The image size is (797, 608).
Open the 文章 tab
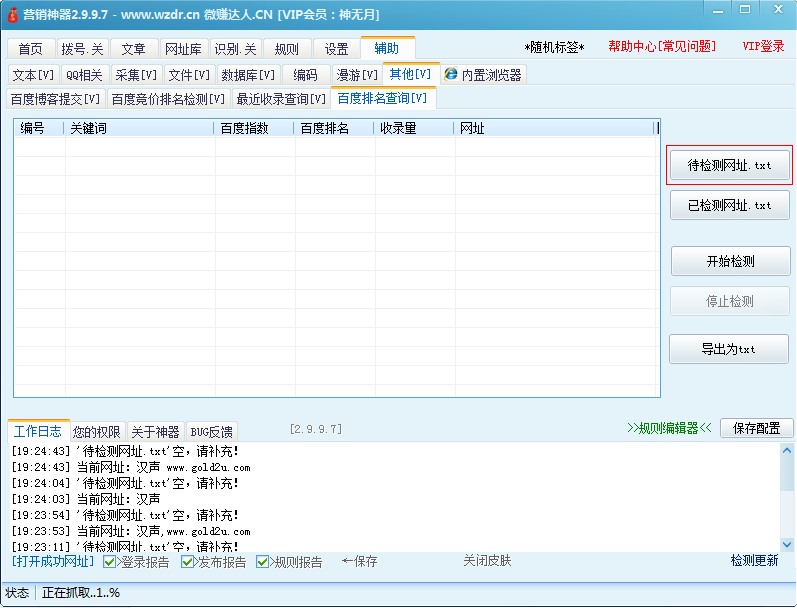coord(134,49)
